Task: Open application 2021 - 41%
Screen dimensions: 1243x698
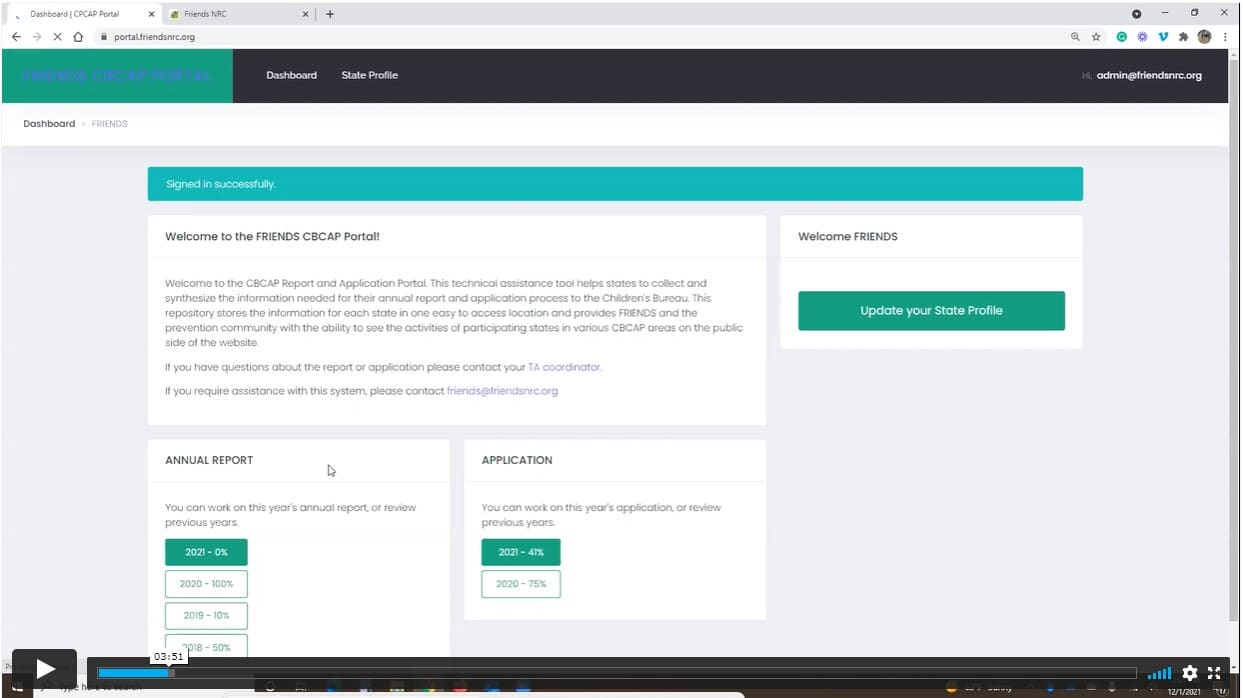Action: click(x=521, y=552)
